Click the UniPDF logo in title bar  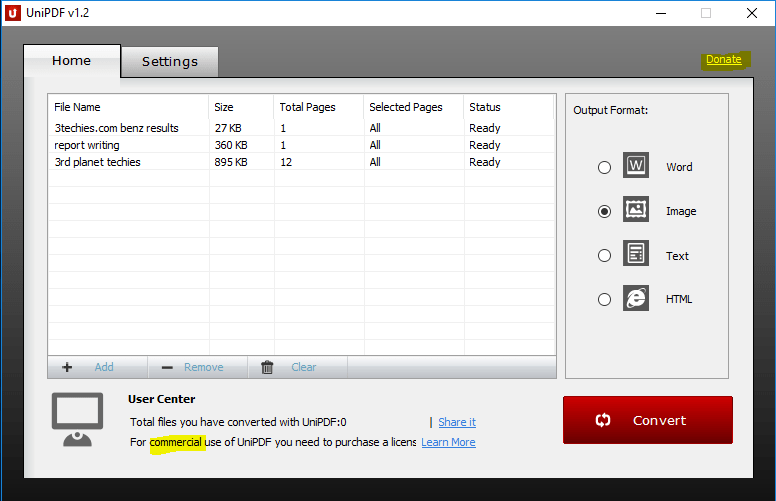pos(12,13)
